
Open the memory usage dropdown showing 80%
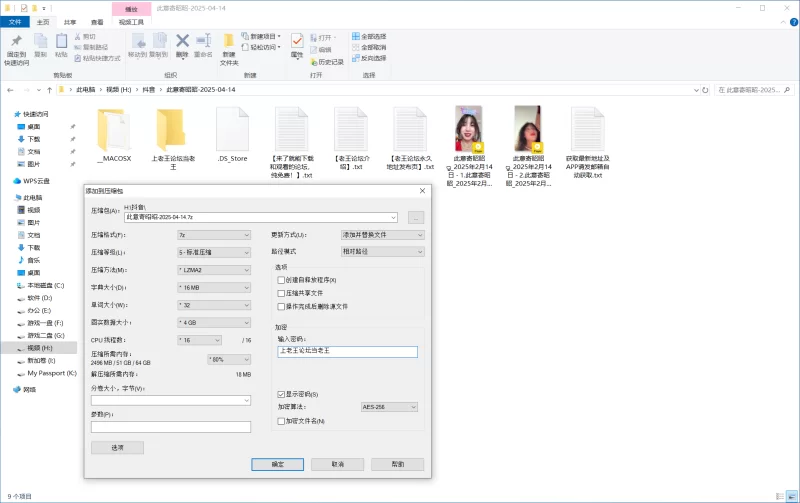229,360
